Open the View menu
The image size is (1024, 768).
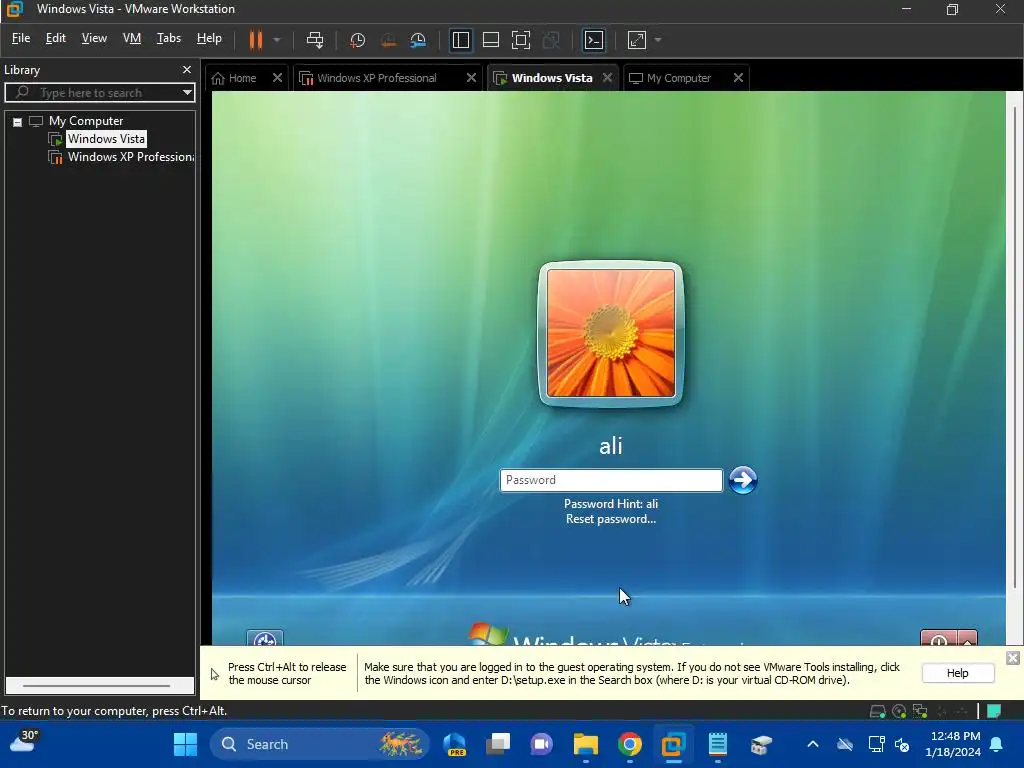(94, 38)
